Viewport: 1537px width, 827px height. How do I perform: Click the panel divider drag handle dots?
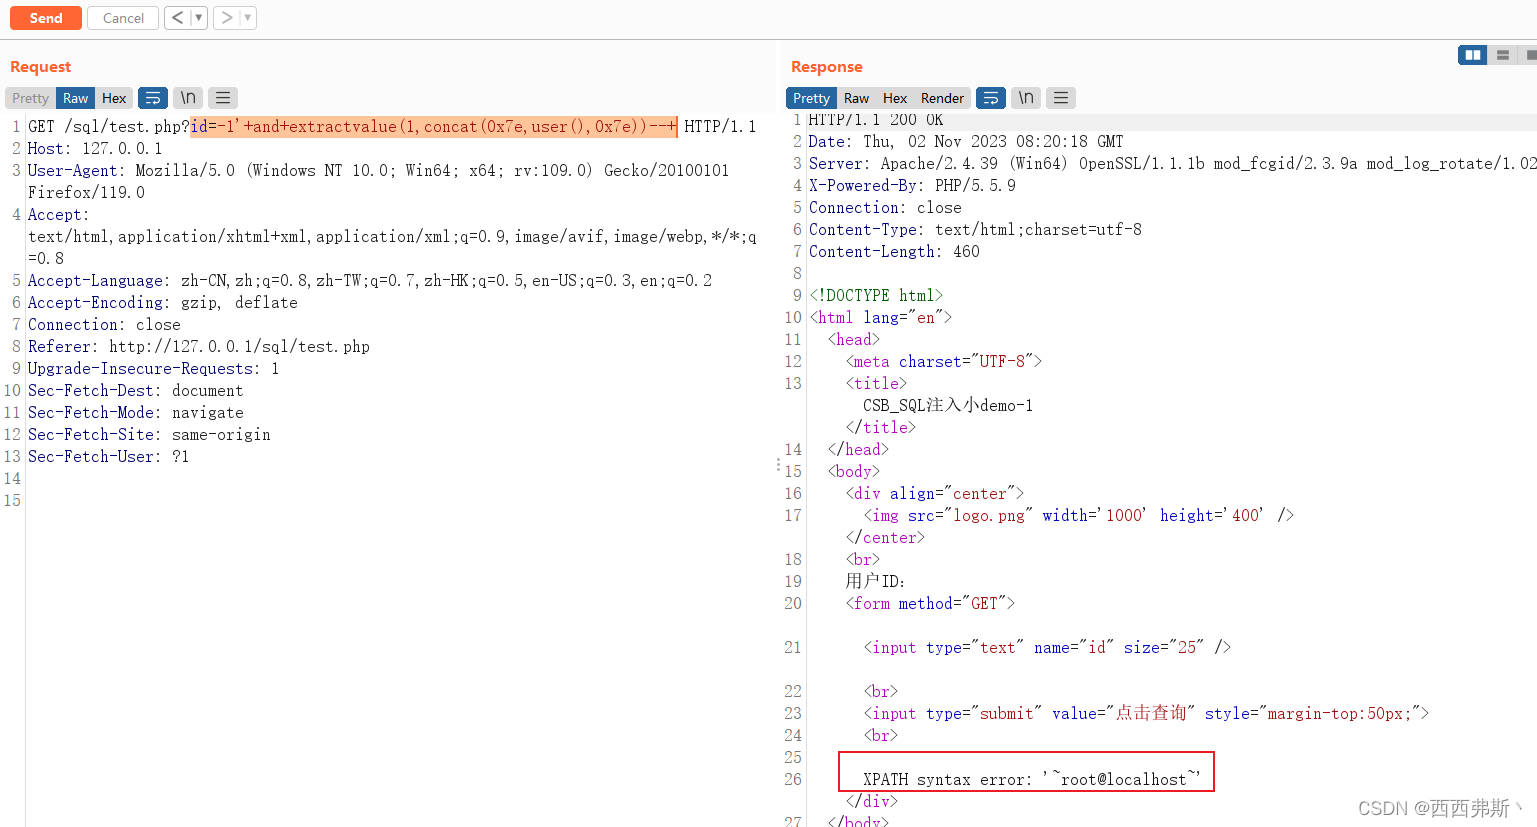778,464
